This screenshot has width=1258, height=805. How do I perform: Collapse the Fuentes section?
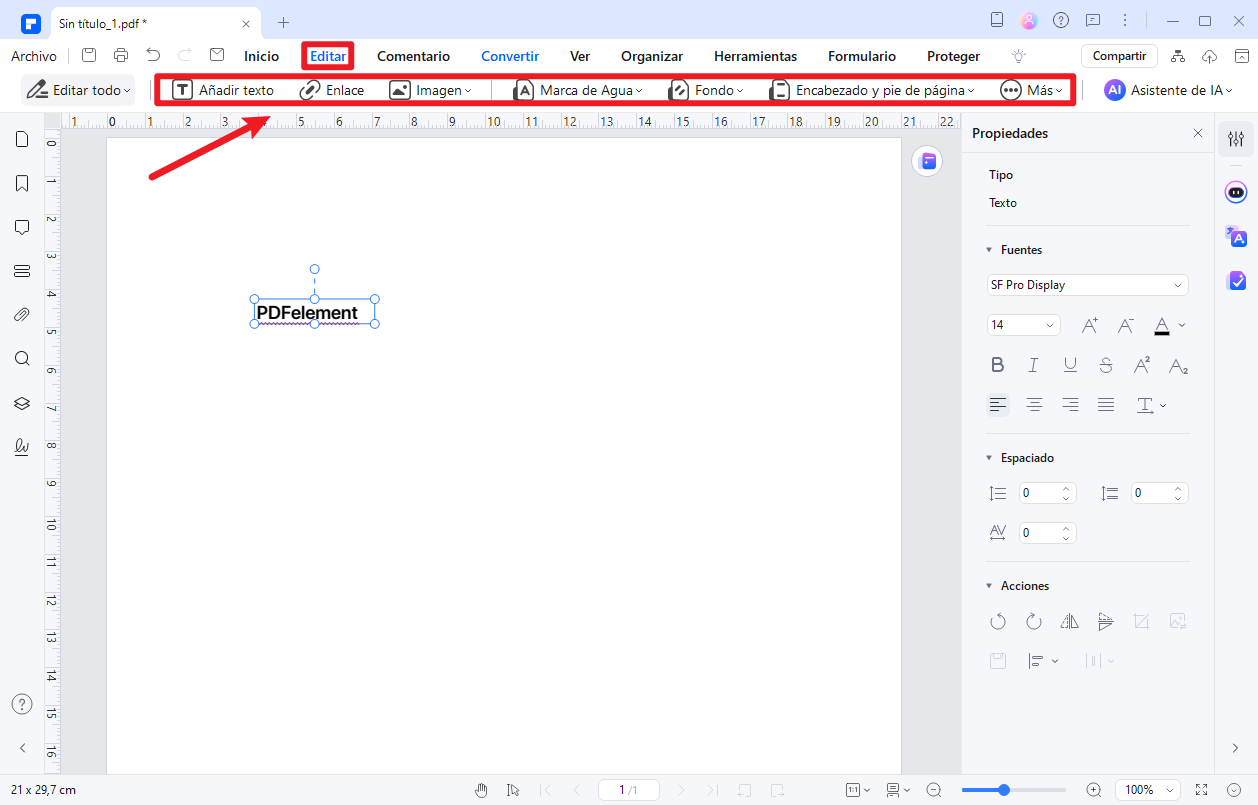[x=990, y=250]
